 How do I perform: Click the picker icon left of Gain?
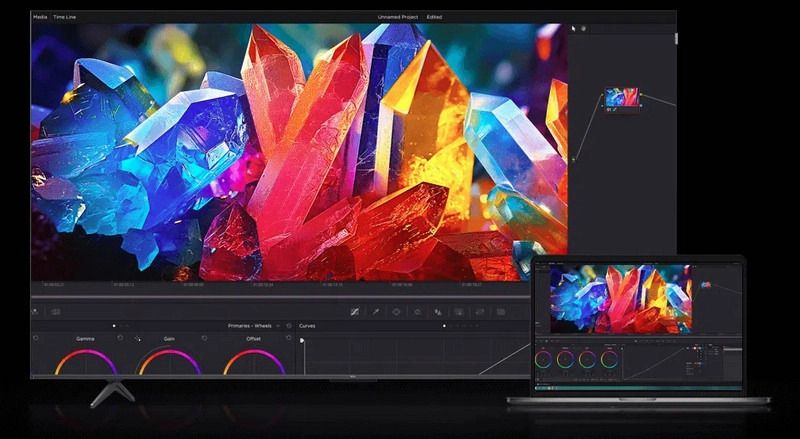point(138,339)
